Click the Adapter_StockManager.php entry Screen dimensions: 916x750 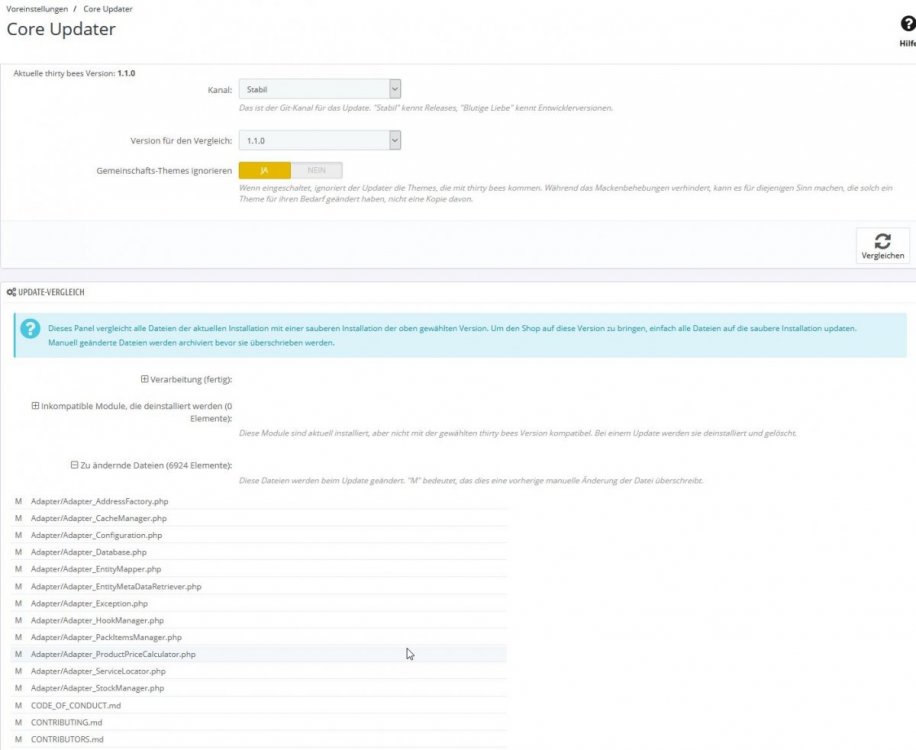point(97,688)
